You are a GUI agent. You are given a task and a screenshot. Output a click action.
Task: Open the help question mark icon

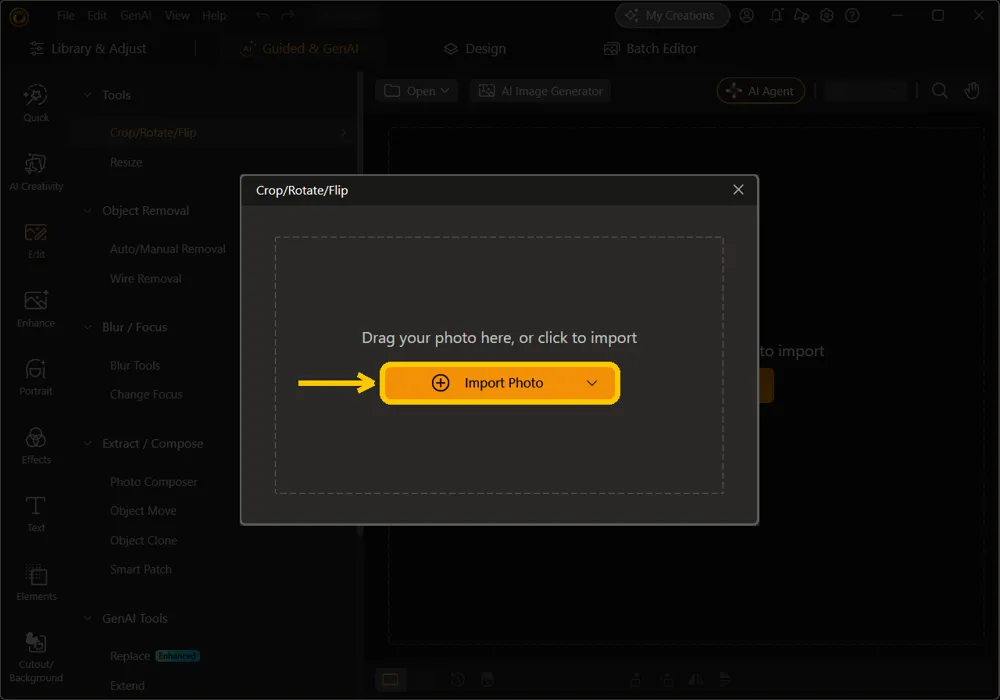pyautogui.click(x=852, y=15)
